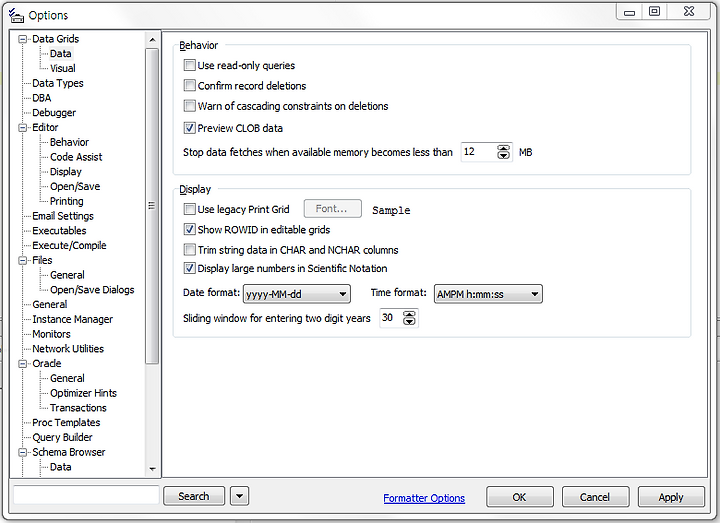Image resolution: width=720 pixels, height=523 pixels.
Task: Collapse the Oracle tree node
Action: click(22, 364)
